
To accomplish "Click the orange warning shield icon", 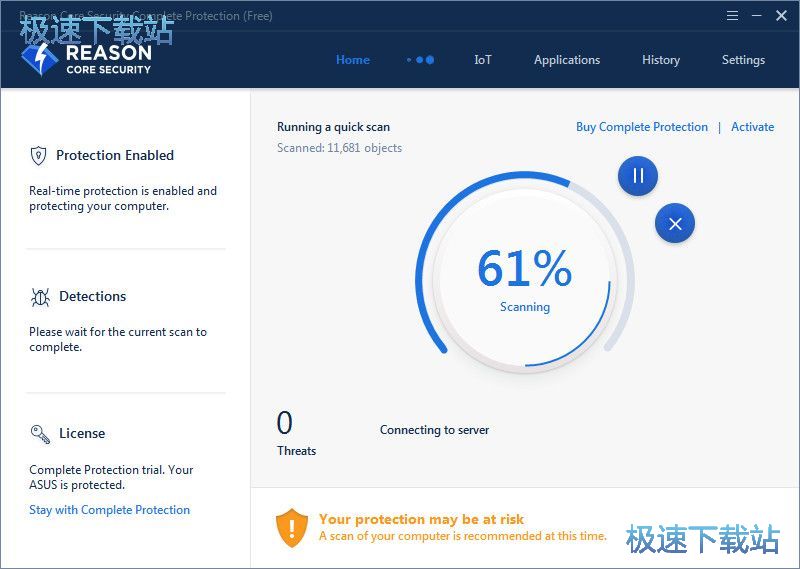I will pos(292,528).
